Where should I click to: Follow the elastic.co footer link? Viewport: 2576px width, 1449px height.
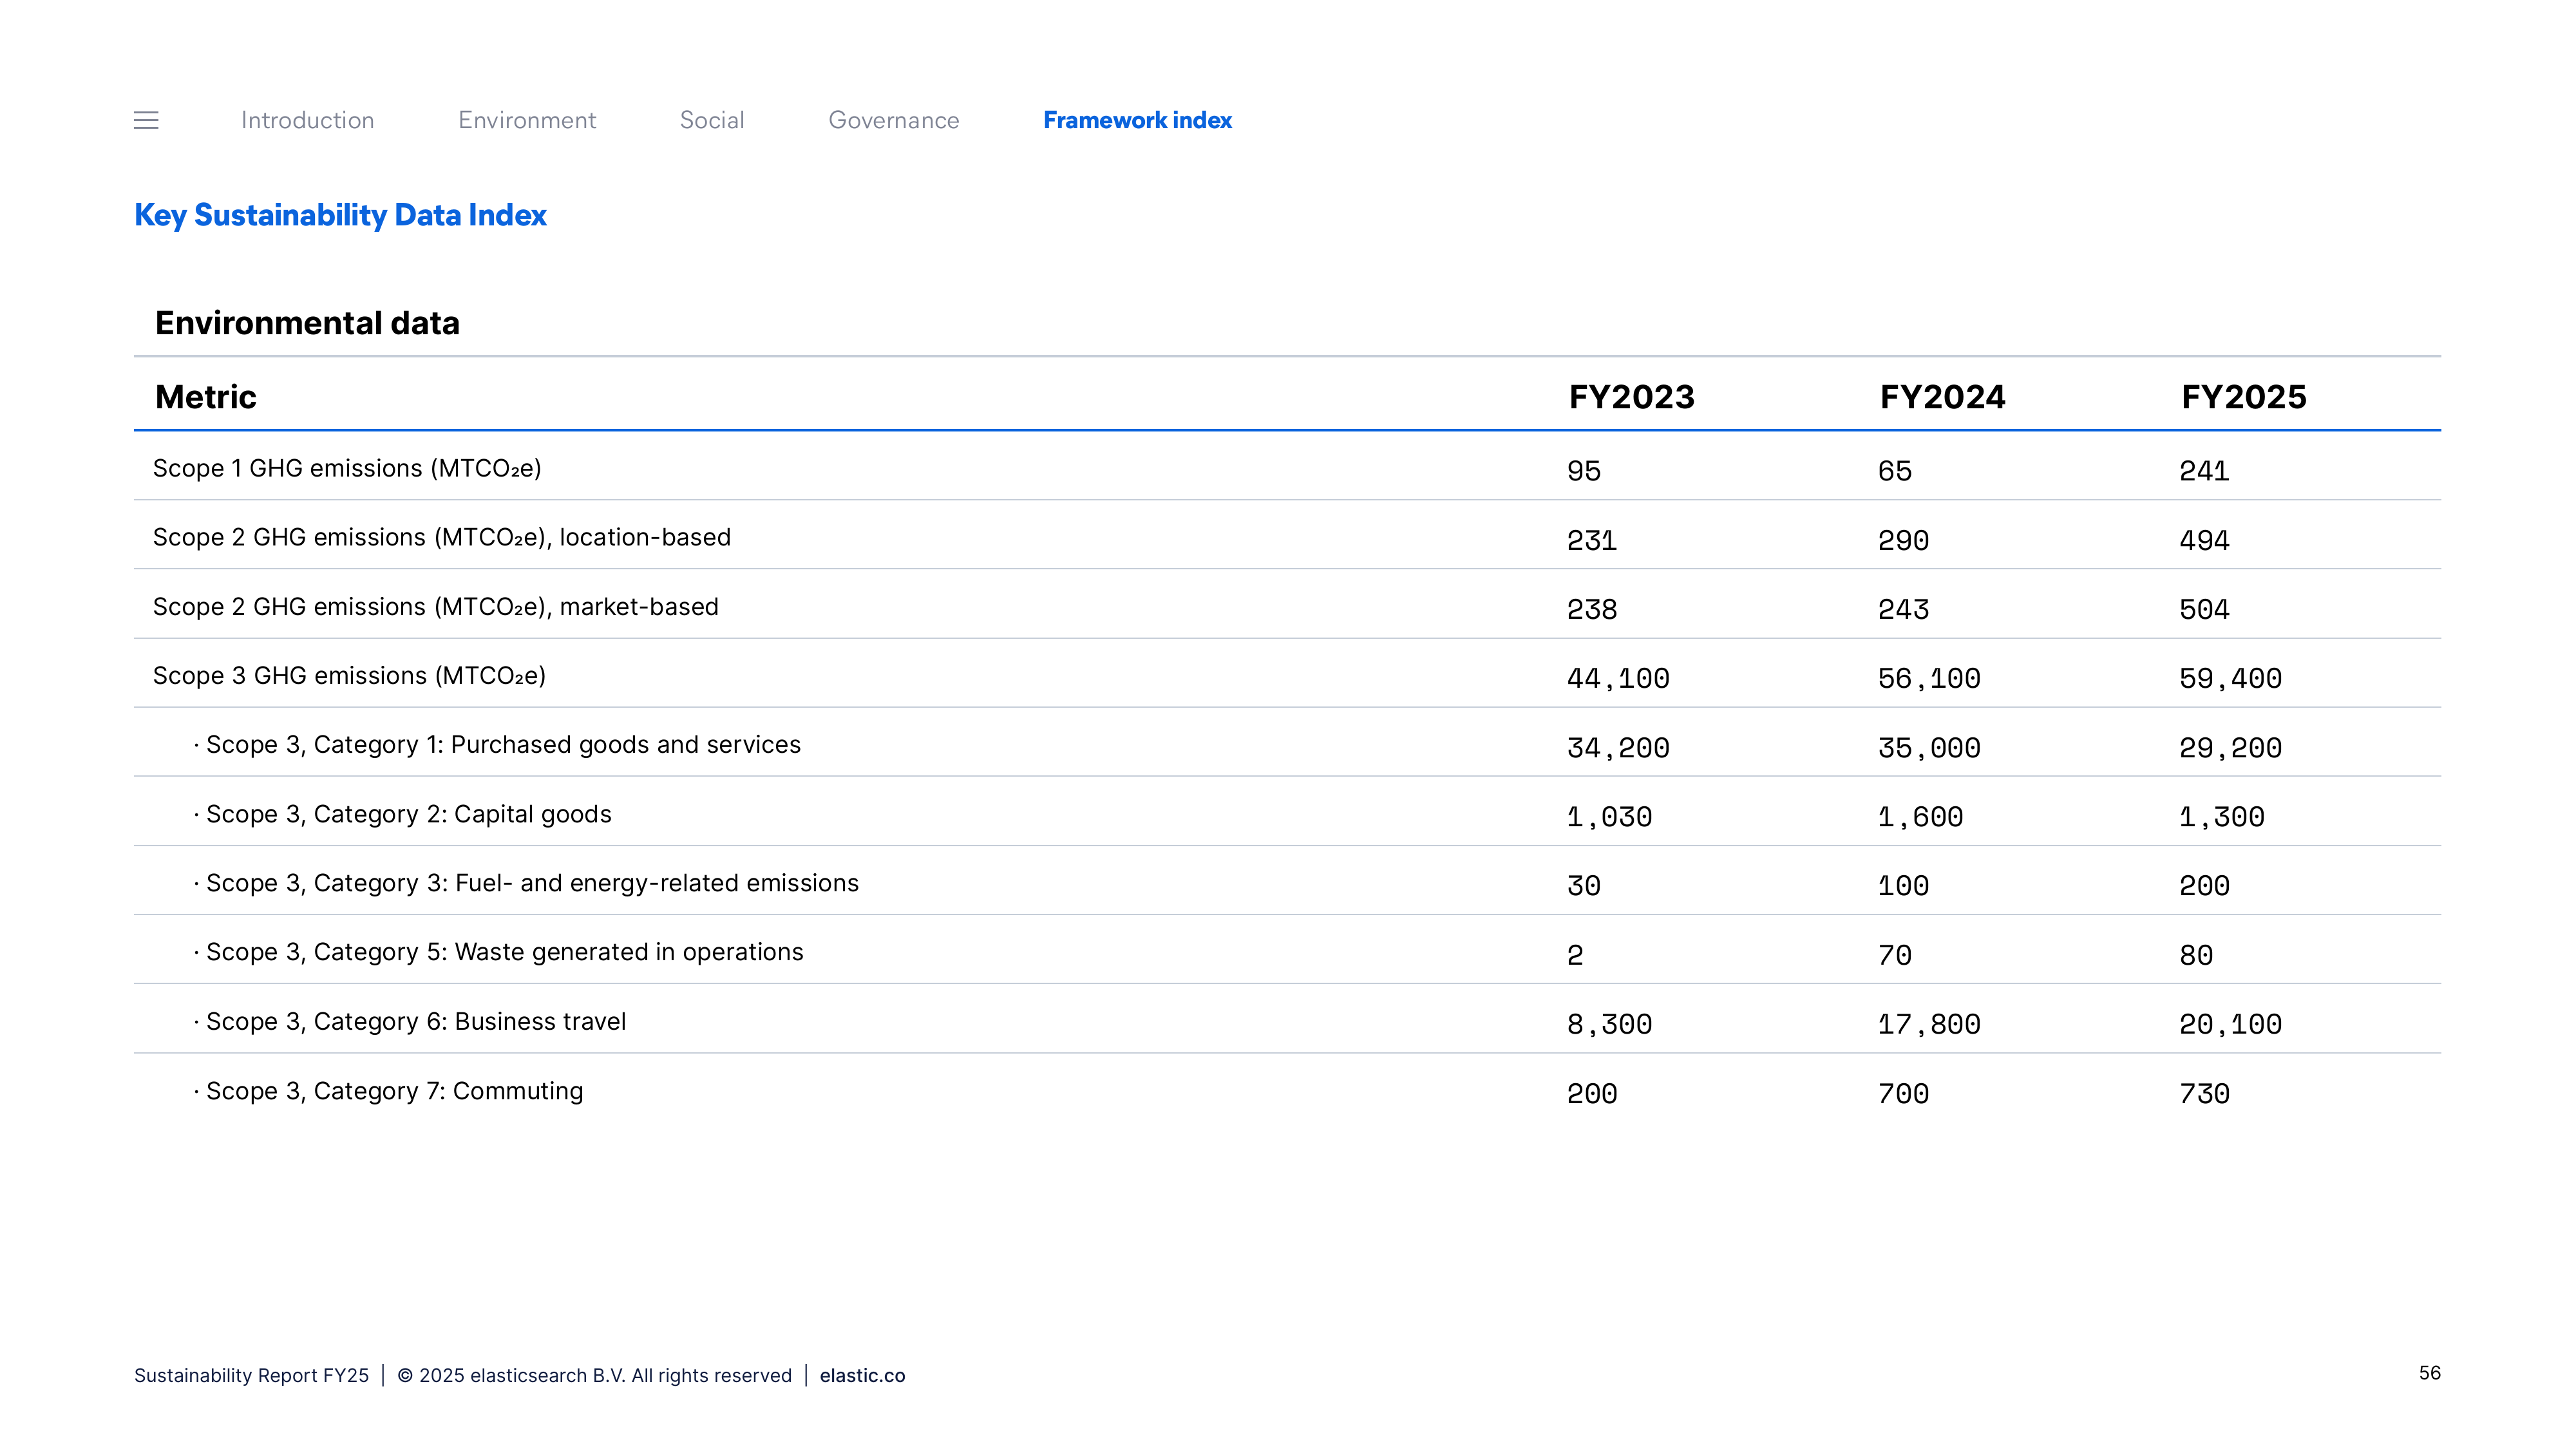click(x=862, y=1375)
